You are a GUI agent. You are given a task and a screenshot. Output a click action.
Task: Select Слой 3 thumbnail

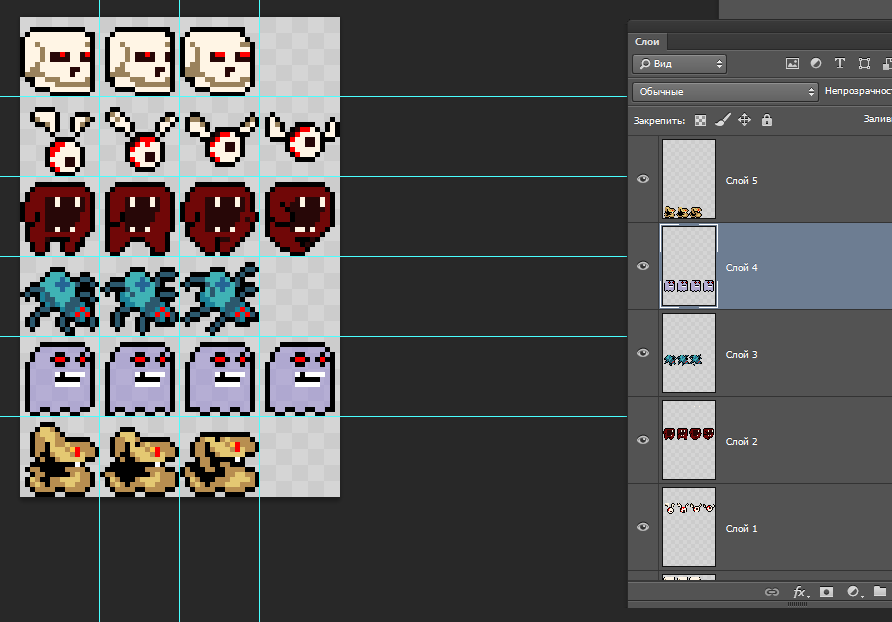click(x=689, y=353)
